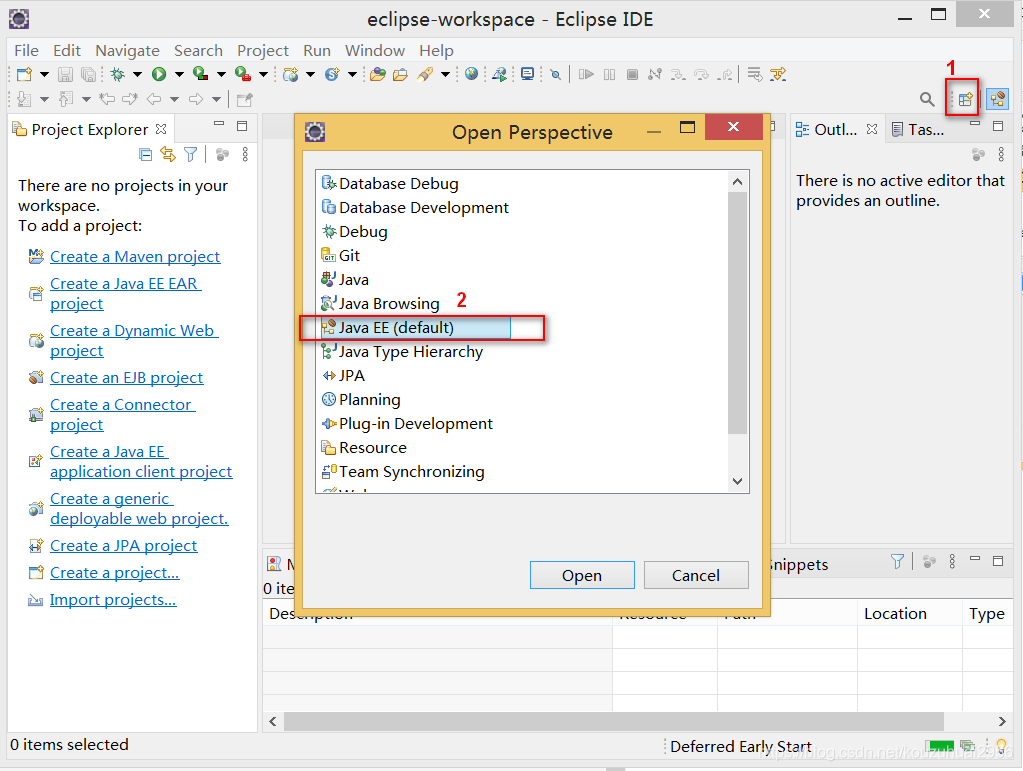The height and width of the screenshot is (771, 1023).
Task: Click Create a JPA project link
Action: click(x=123, y=546)
